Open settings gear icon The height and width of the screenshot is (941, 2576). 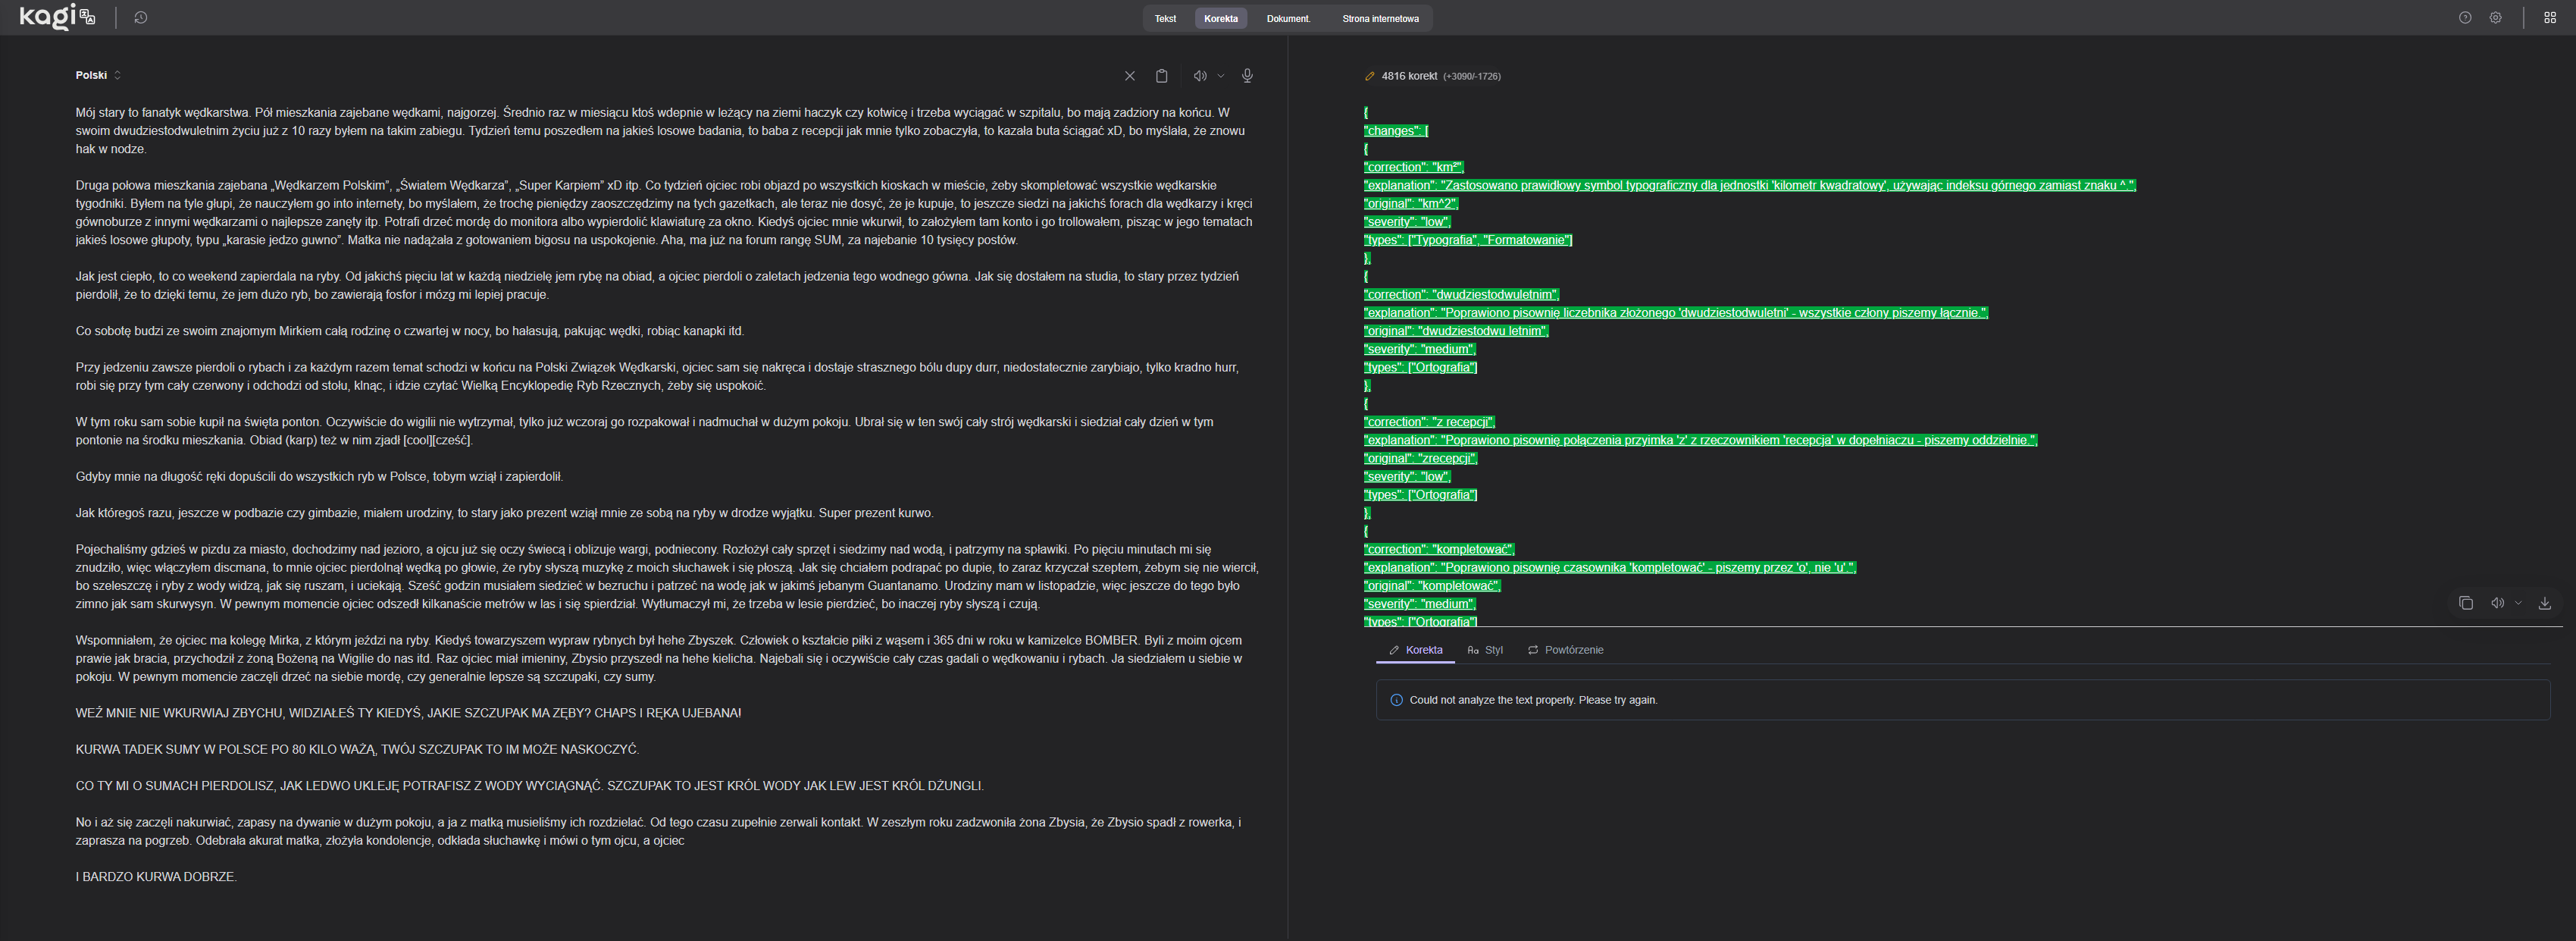coord(2495,18)
